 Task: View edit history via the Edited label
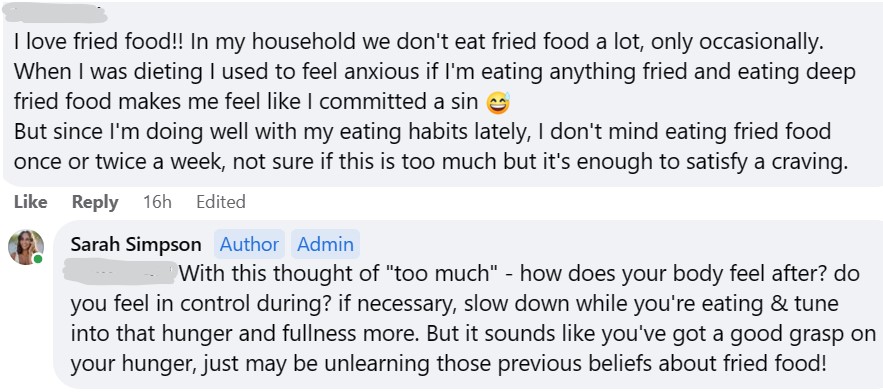(221, 202)
